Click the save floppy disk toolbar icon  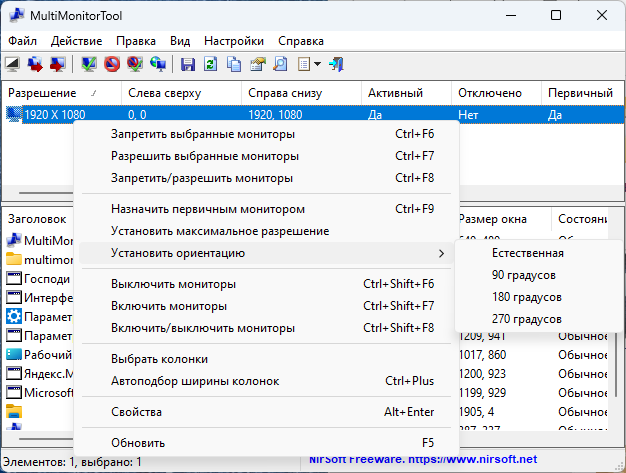click(188, 64)
